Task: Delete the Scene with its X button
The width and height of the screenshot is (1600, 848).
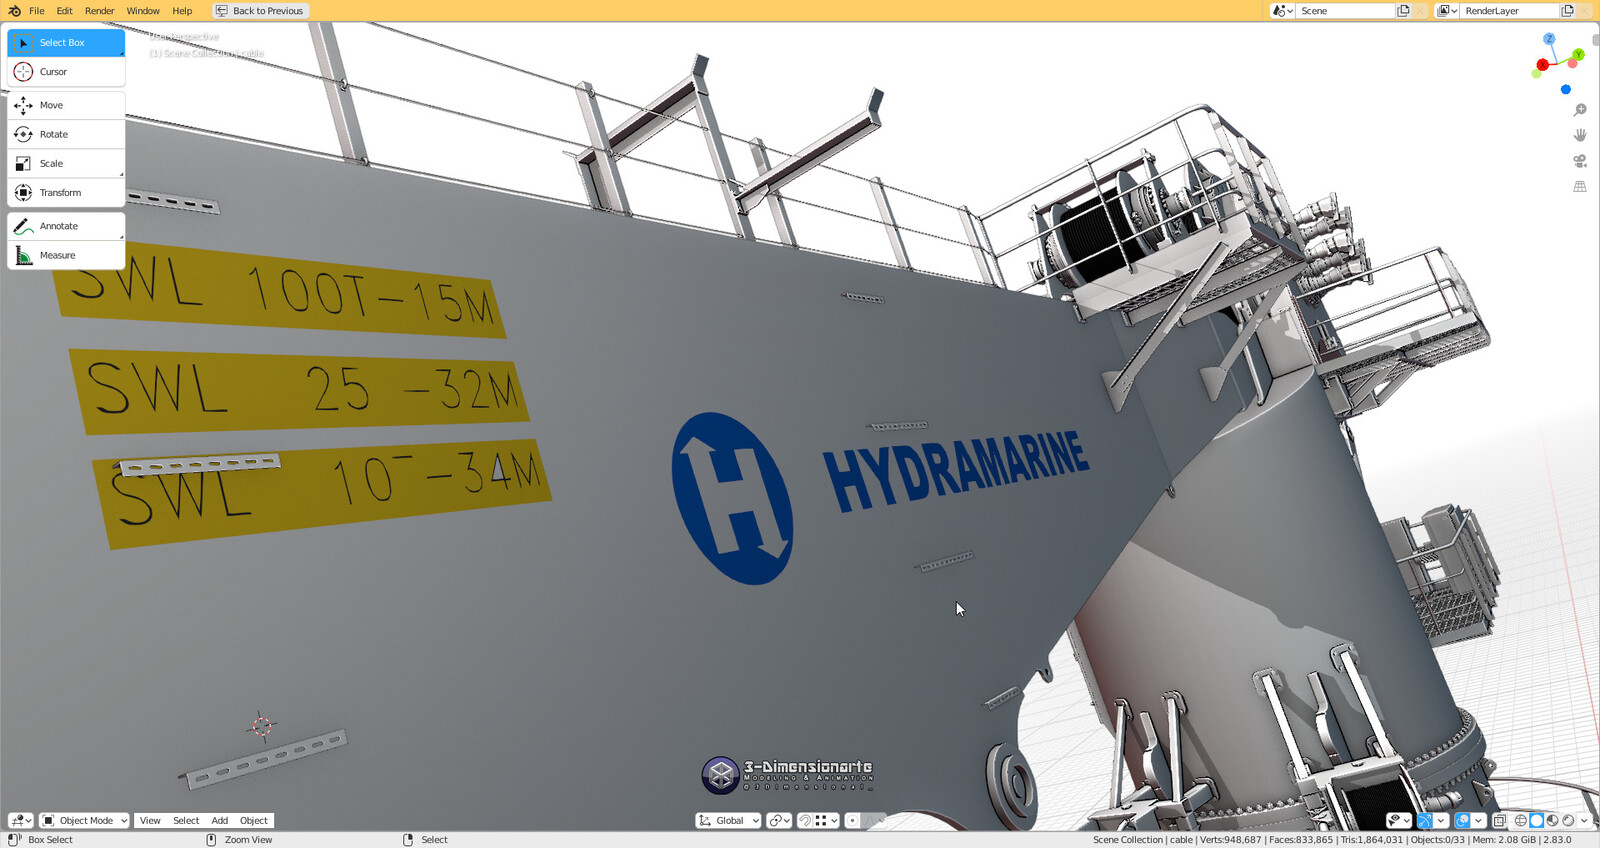Action: coord(1420,11)
